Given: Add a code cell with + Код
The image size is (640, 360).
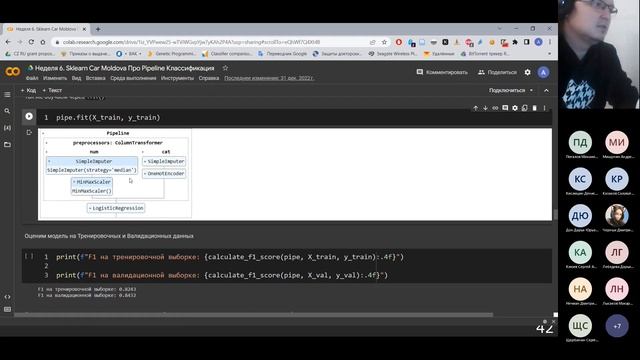Looking at the screenshot, I should [29, 90].
